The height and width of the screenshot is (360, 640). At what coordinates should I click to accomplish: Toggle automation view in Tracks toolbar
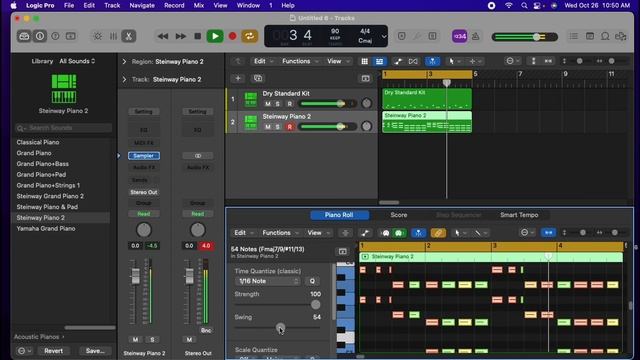click(398, 61)
